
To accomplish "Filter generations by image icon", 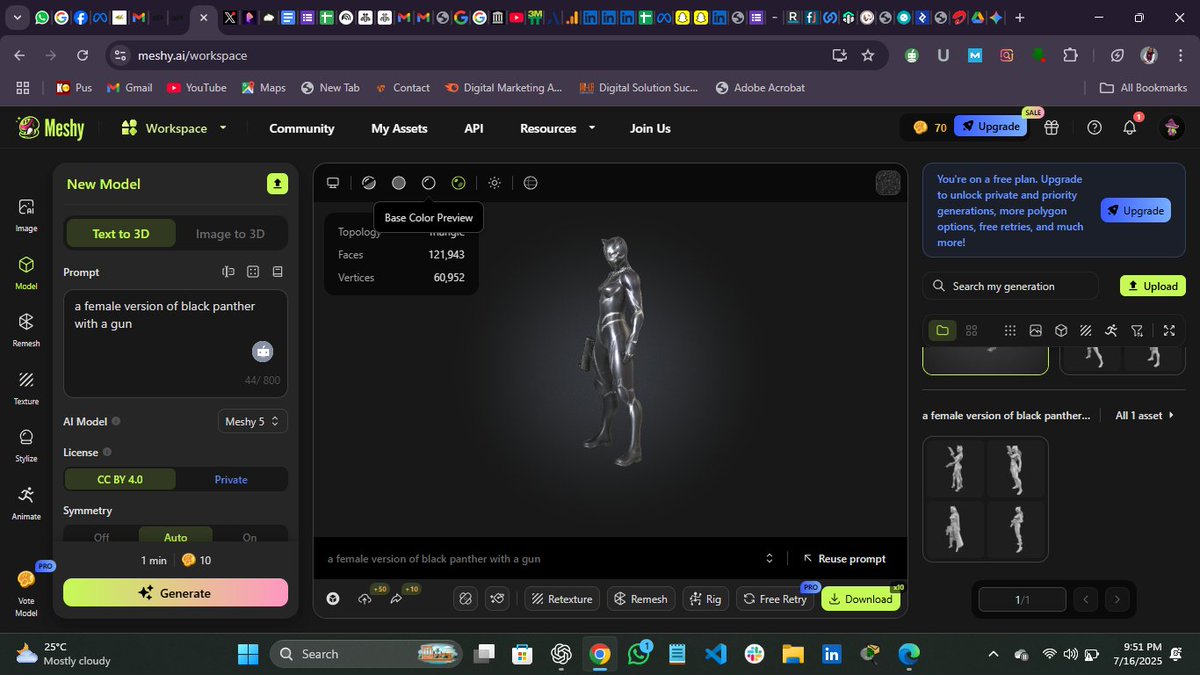I will (1035, 330).
